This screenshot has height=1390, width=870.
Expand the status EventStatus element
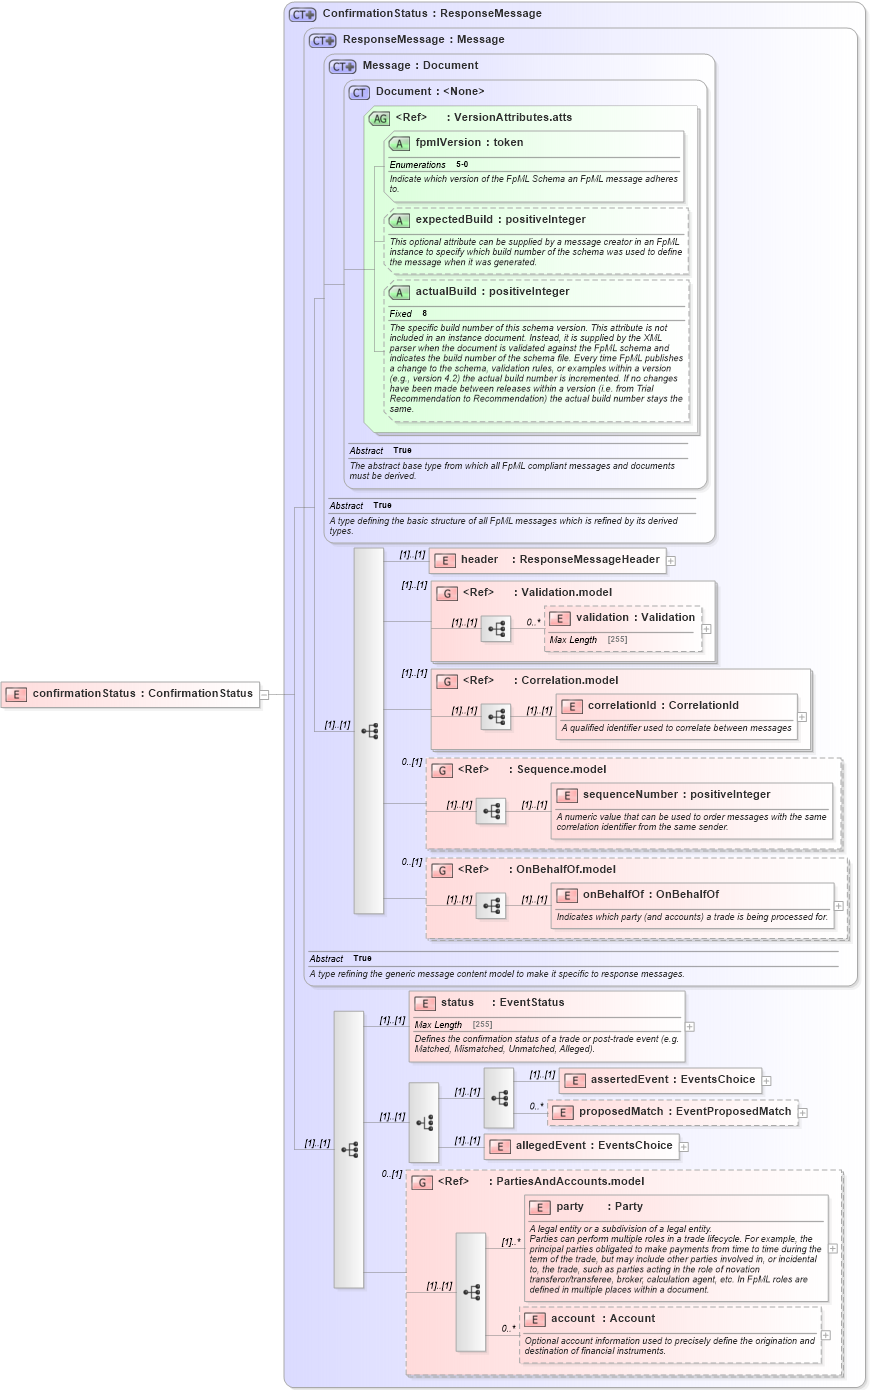tap(690, 1026)
